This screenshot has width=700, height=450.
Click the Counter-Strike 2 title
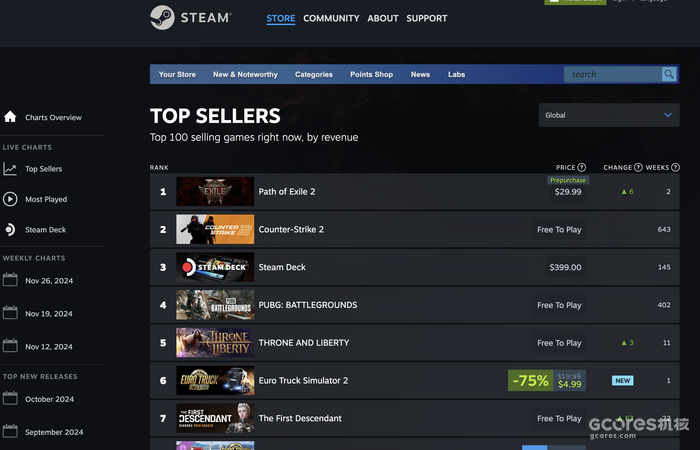pyautogui.click(x=291, y=229)
